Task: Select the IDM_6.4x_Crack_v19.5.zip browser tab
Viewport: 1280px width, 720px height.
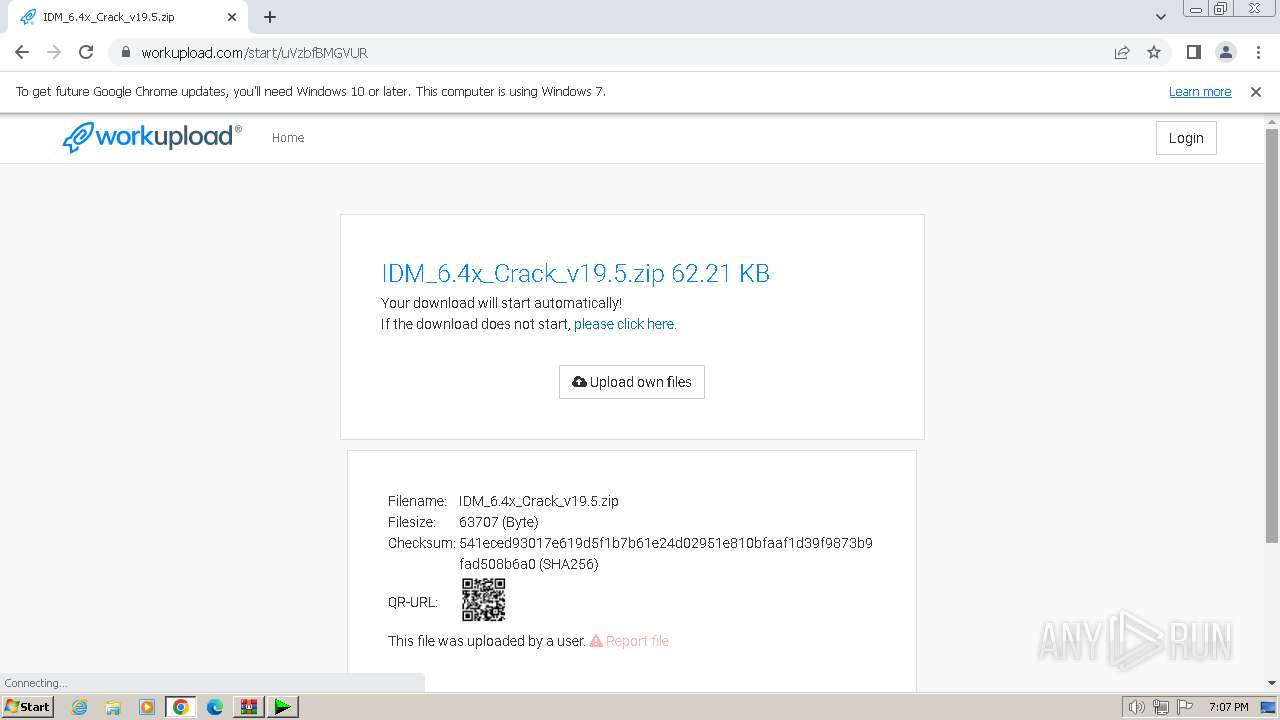Action: (126, 17)
